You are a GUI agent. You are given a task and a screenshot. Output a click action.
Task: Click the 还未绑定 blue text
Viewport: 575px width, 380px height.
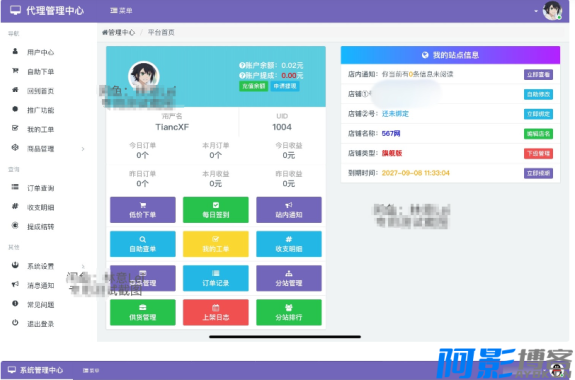click(x=395, y=114)
